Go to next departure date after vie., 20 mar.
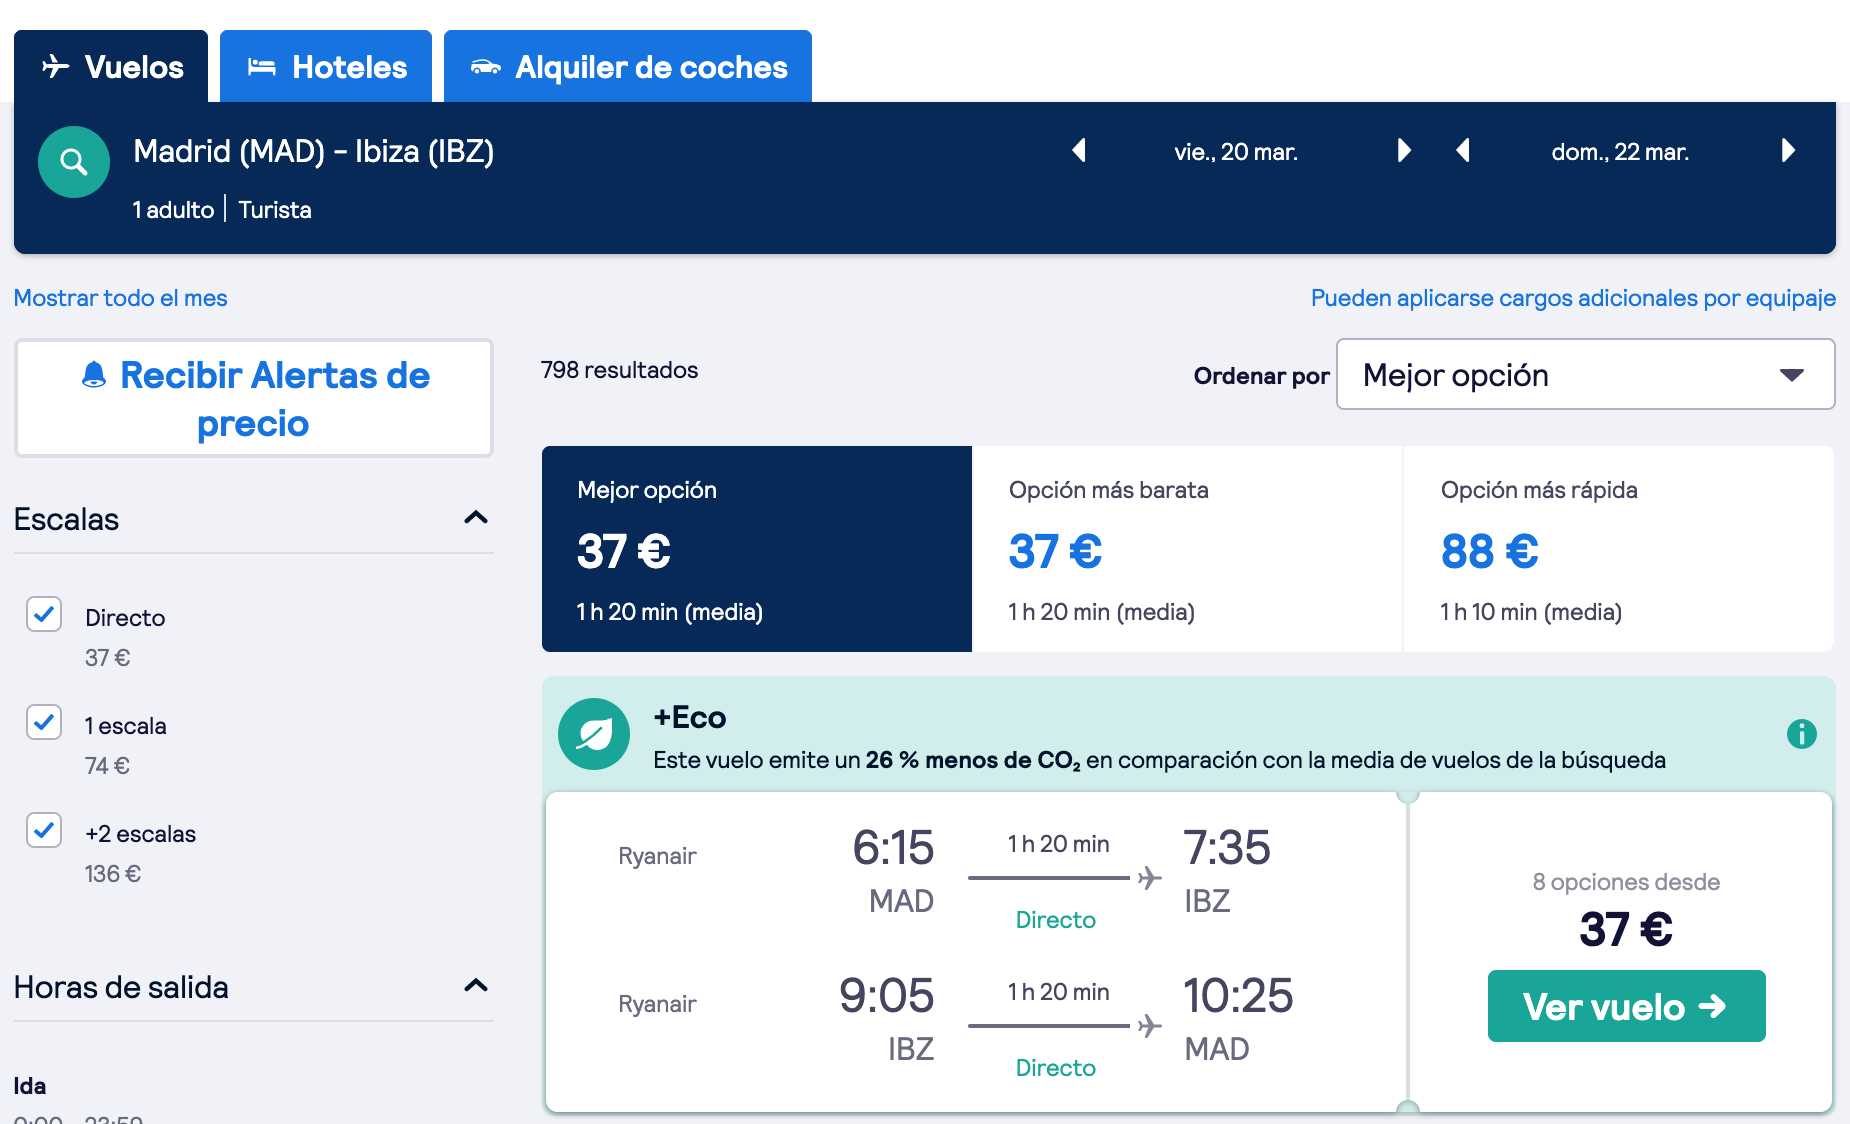 pos(1404,151)
